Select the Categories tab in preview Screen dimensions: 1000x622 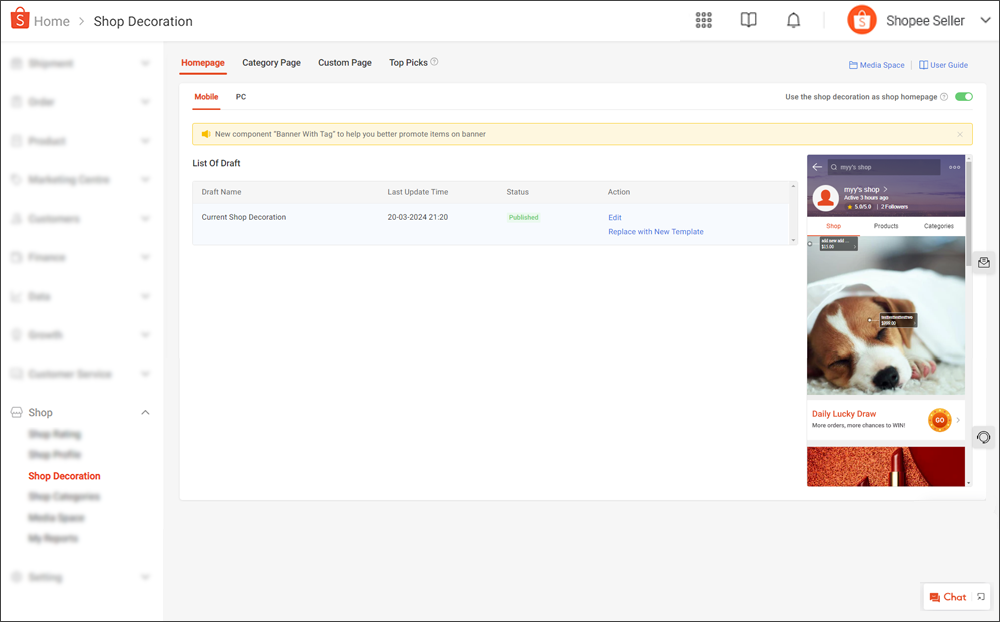[939, 226]
